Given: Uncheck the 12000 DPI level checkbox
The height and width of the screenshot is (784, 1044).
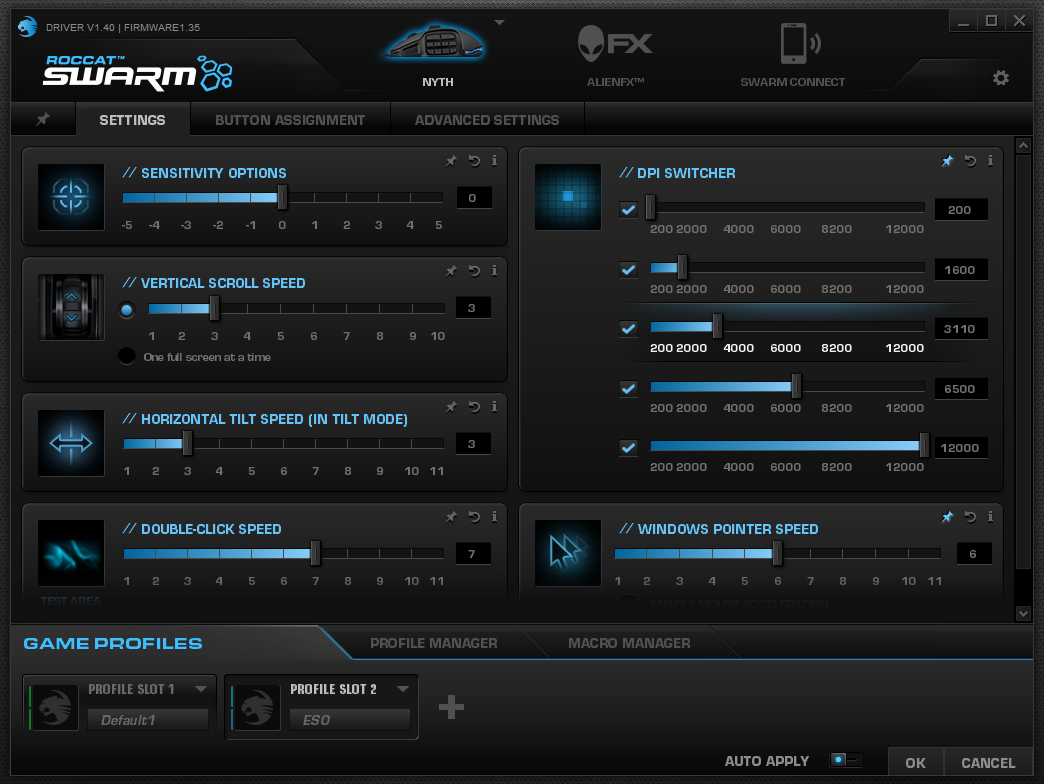Looking at the screenshot, I should pos(628,447).
